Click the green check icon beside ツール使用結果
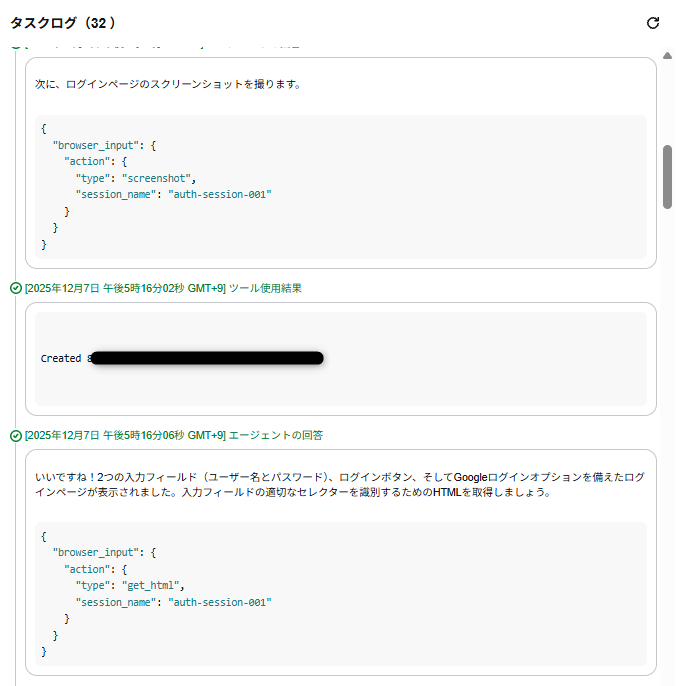The height and width of the screenshot is (686, 676). 15,288
